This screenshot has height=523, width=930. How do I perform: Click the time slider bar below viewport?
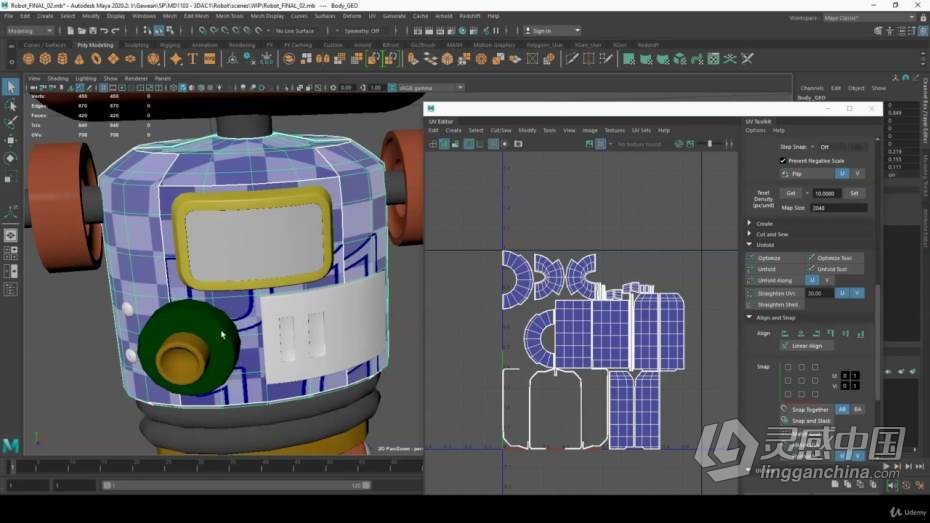(214, 467)
